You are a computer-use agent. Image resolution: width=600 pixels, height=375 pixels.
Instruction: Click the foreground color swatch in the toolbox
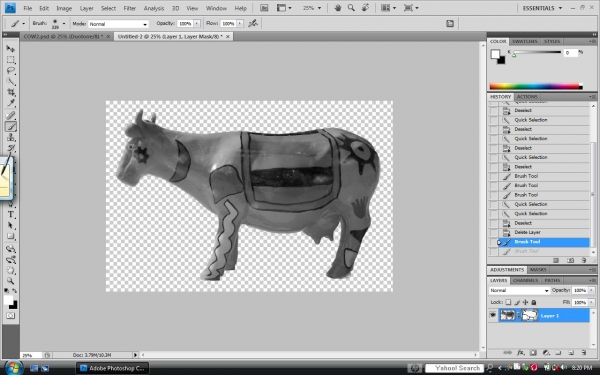[x=8, y=300]
